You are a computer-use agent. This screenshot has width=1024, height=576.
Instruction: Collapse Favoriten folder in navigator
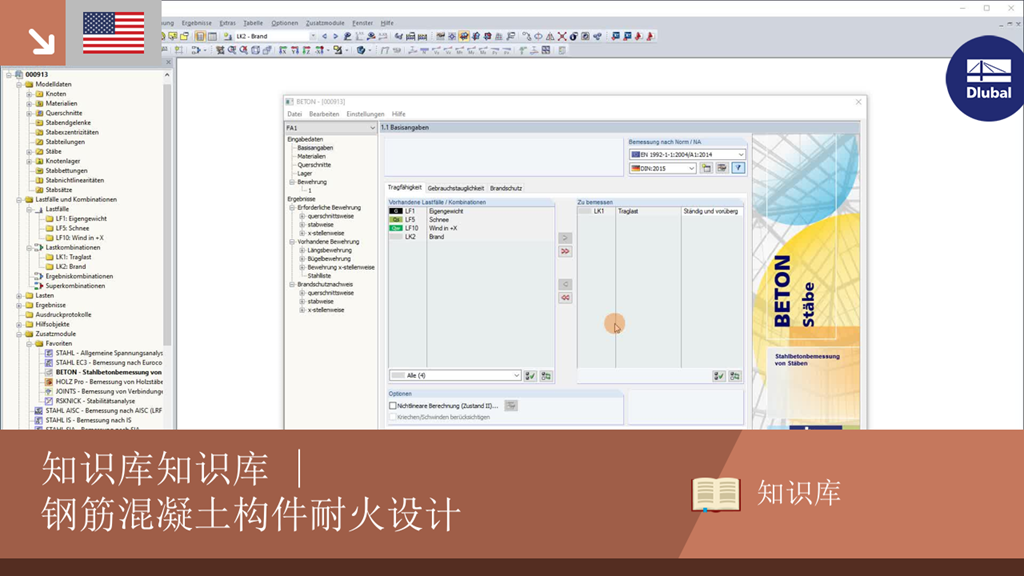pos(29,344)
